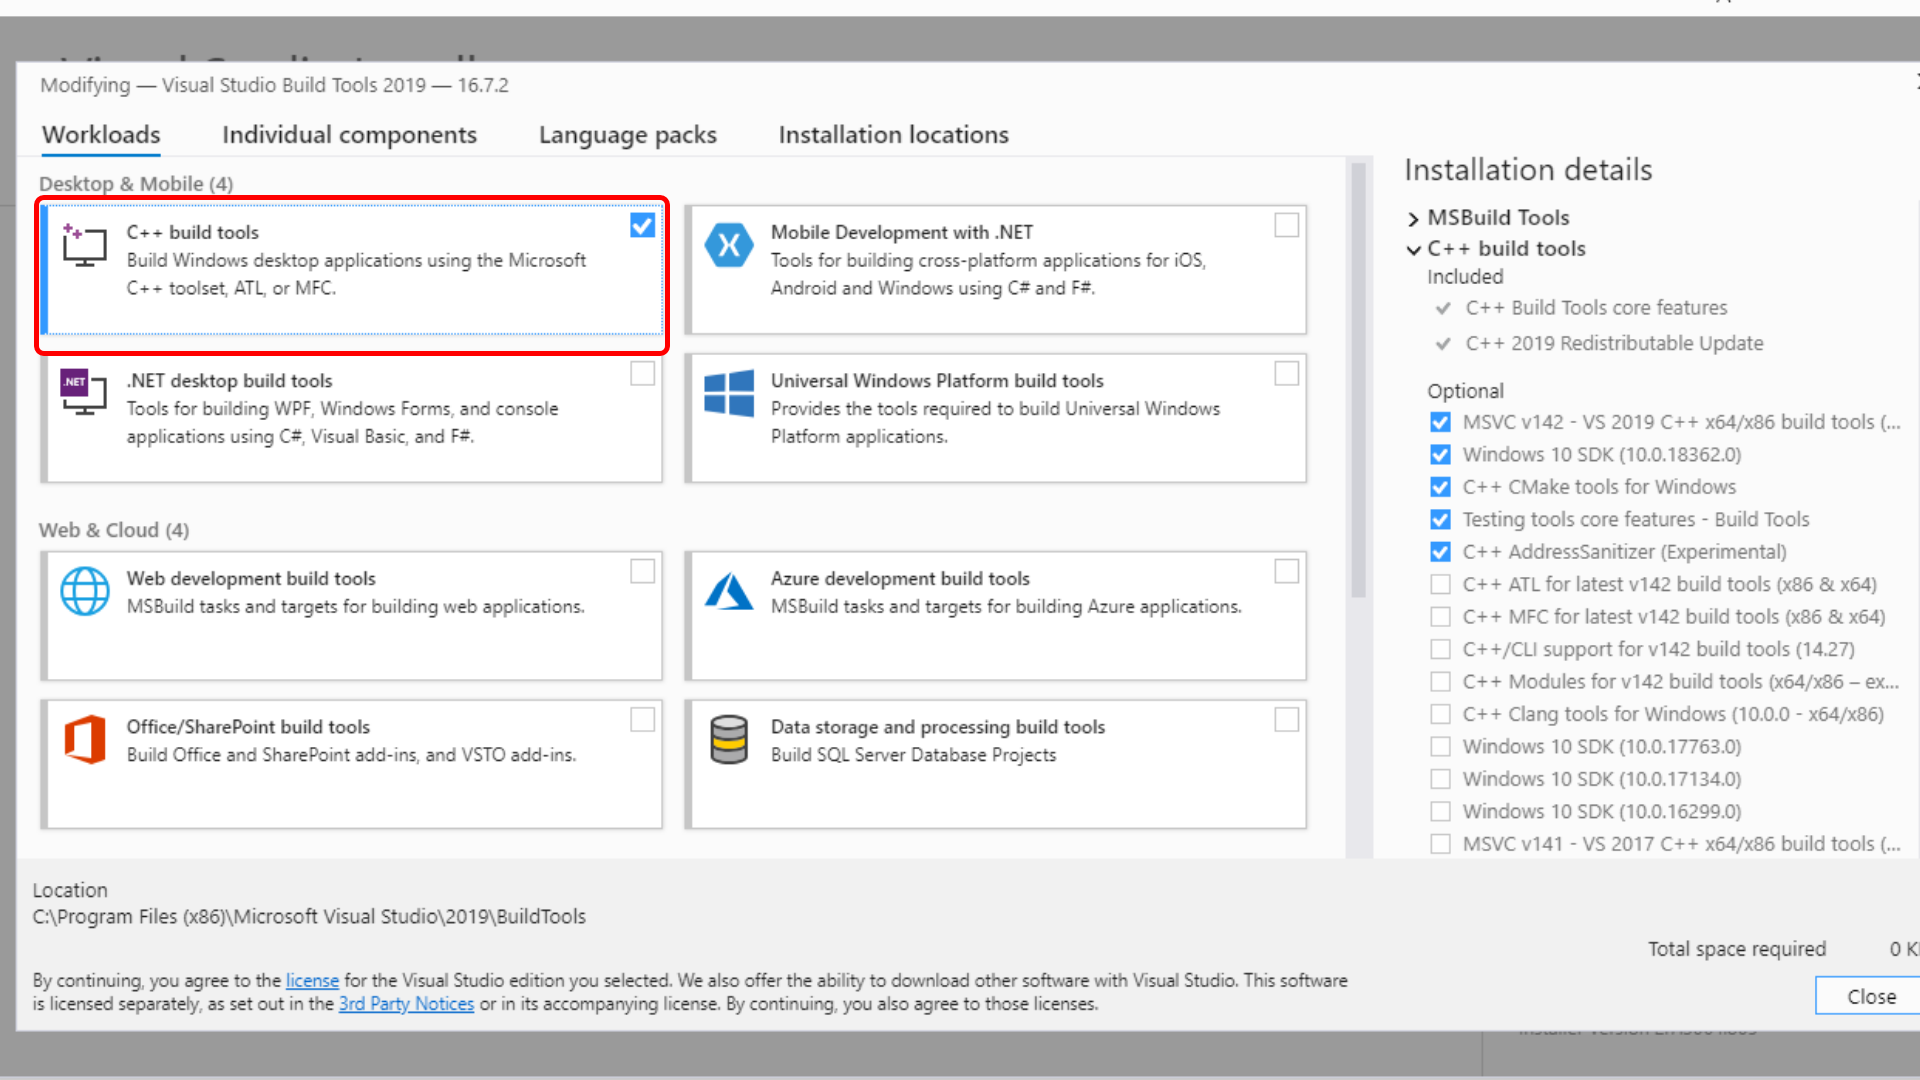Uncheck the C++ build tools workload checkbox
Viewport: 1920px width, 1080px height.
(642, 226)
